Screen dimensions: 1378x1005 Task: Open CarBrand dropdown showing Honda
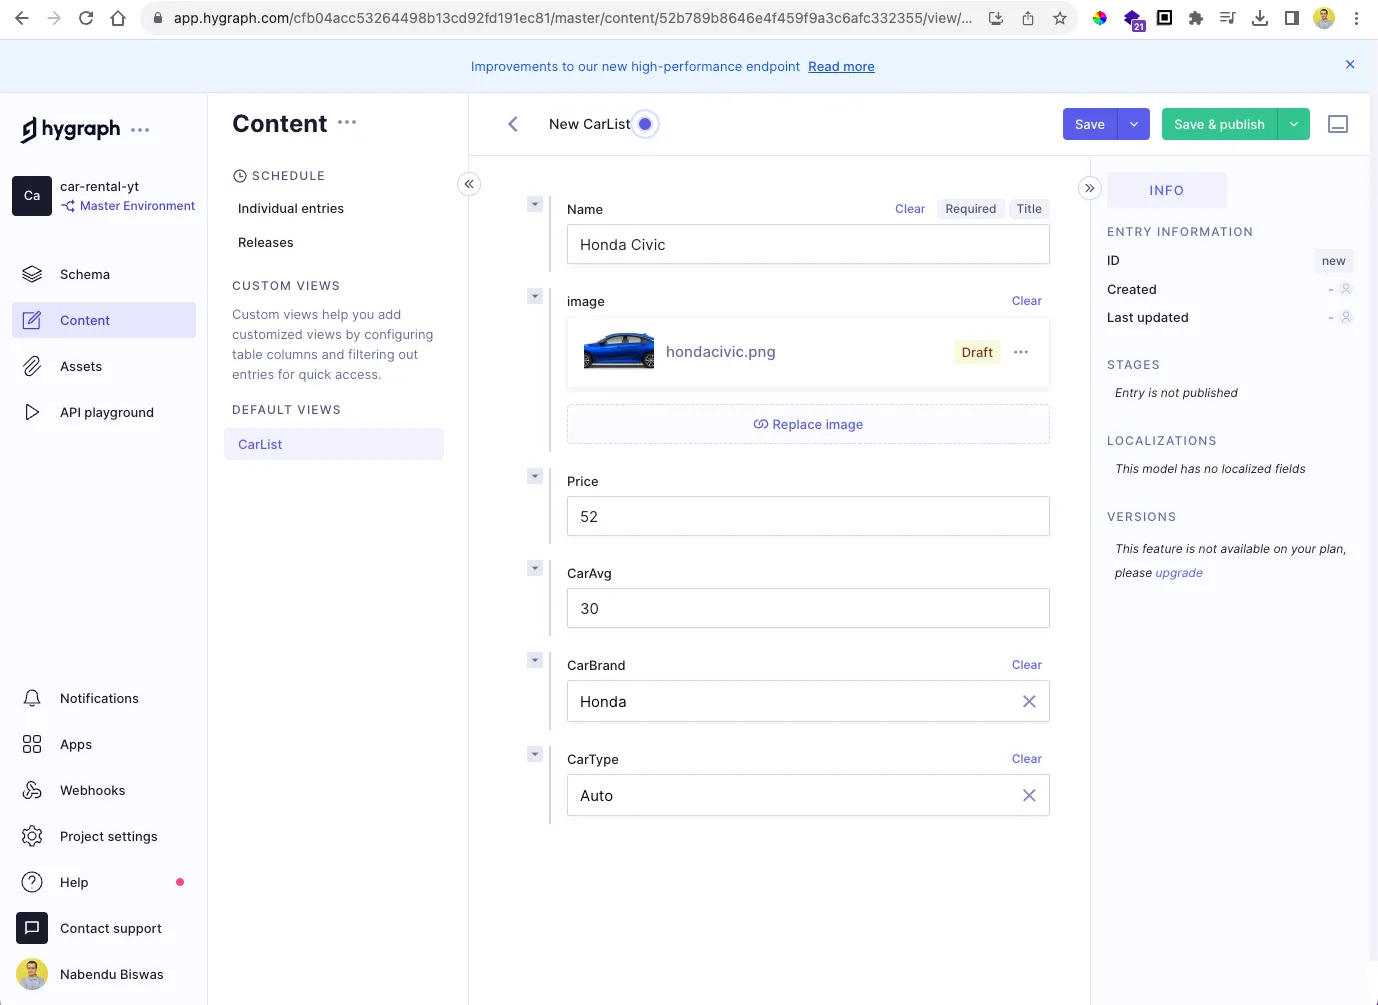pyautogui.click(x=808, y=701)
